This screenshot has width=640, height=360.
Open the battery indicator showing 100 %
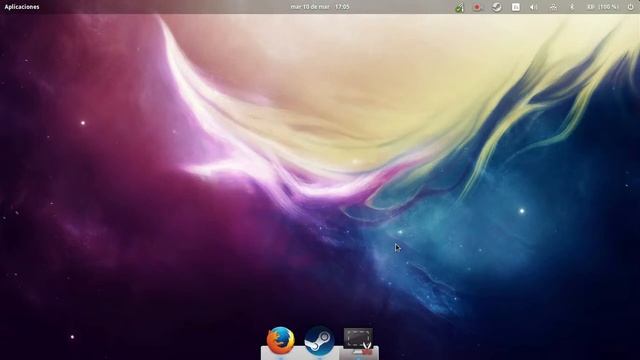point(603,7)
